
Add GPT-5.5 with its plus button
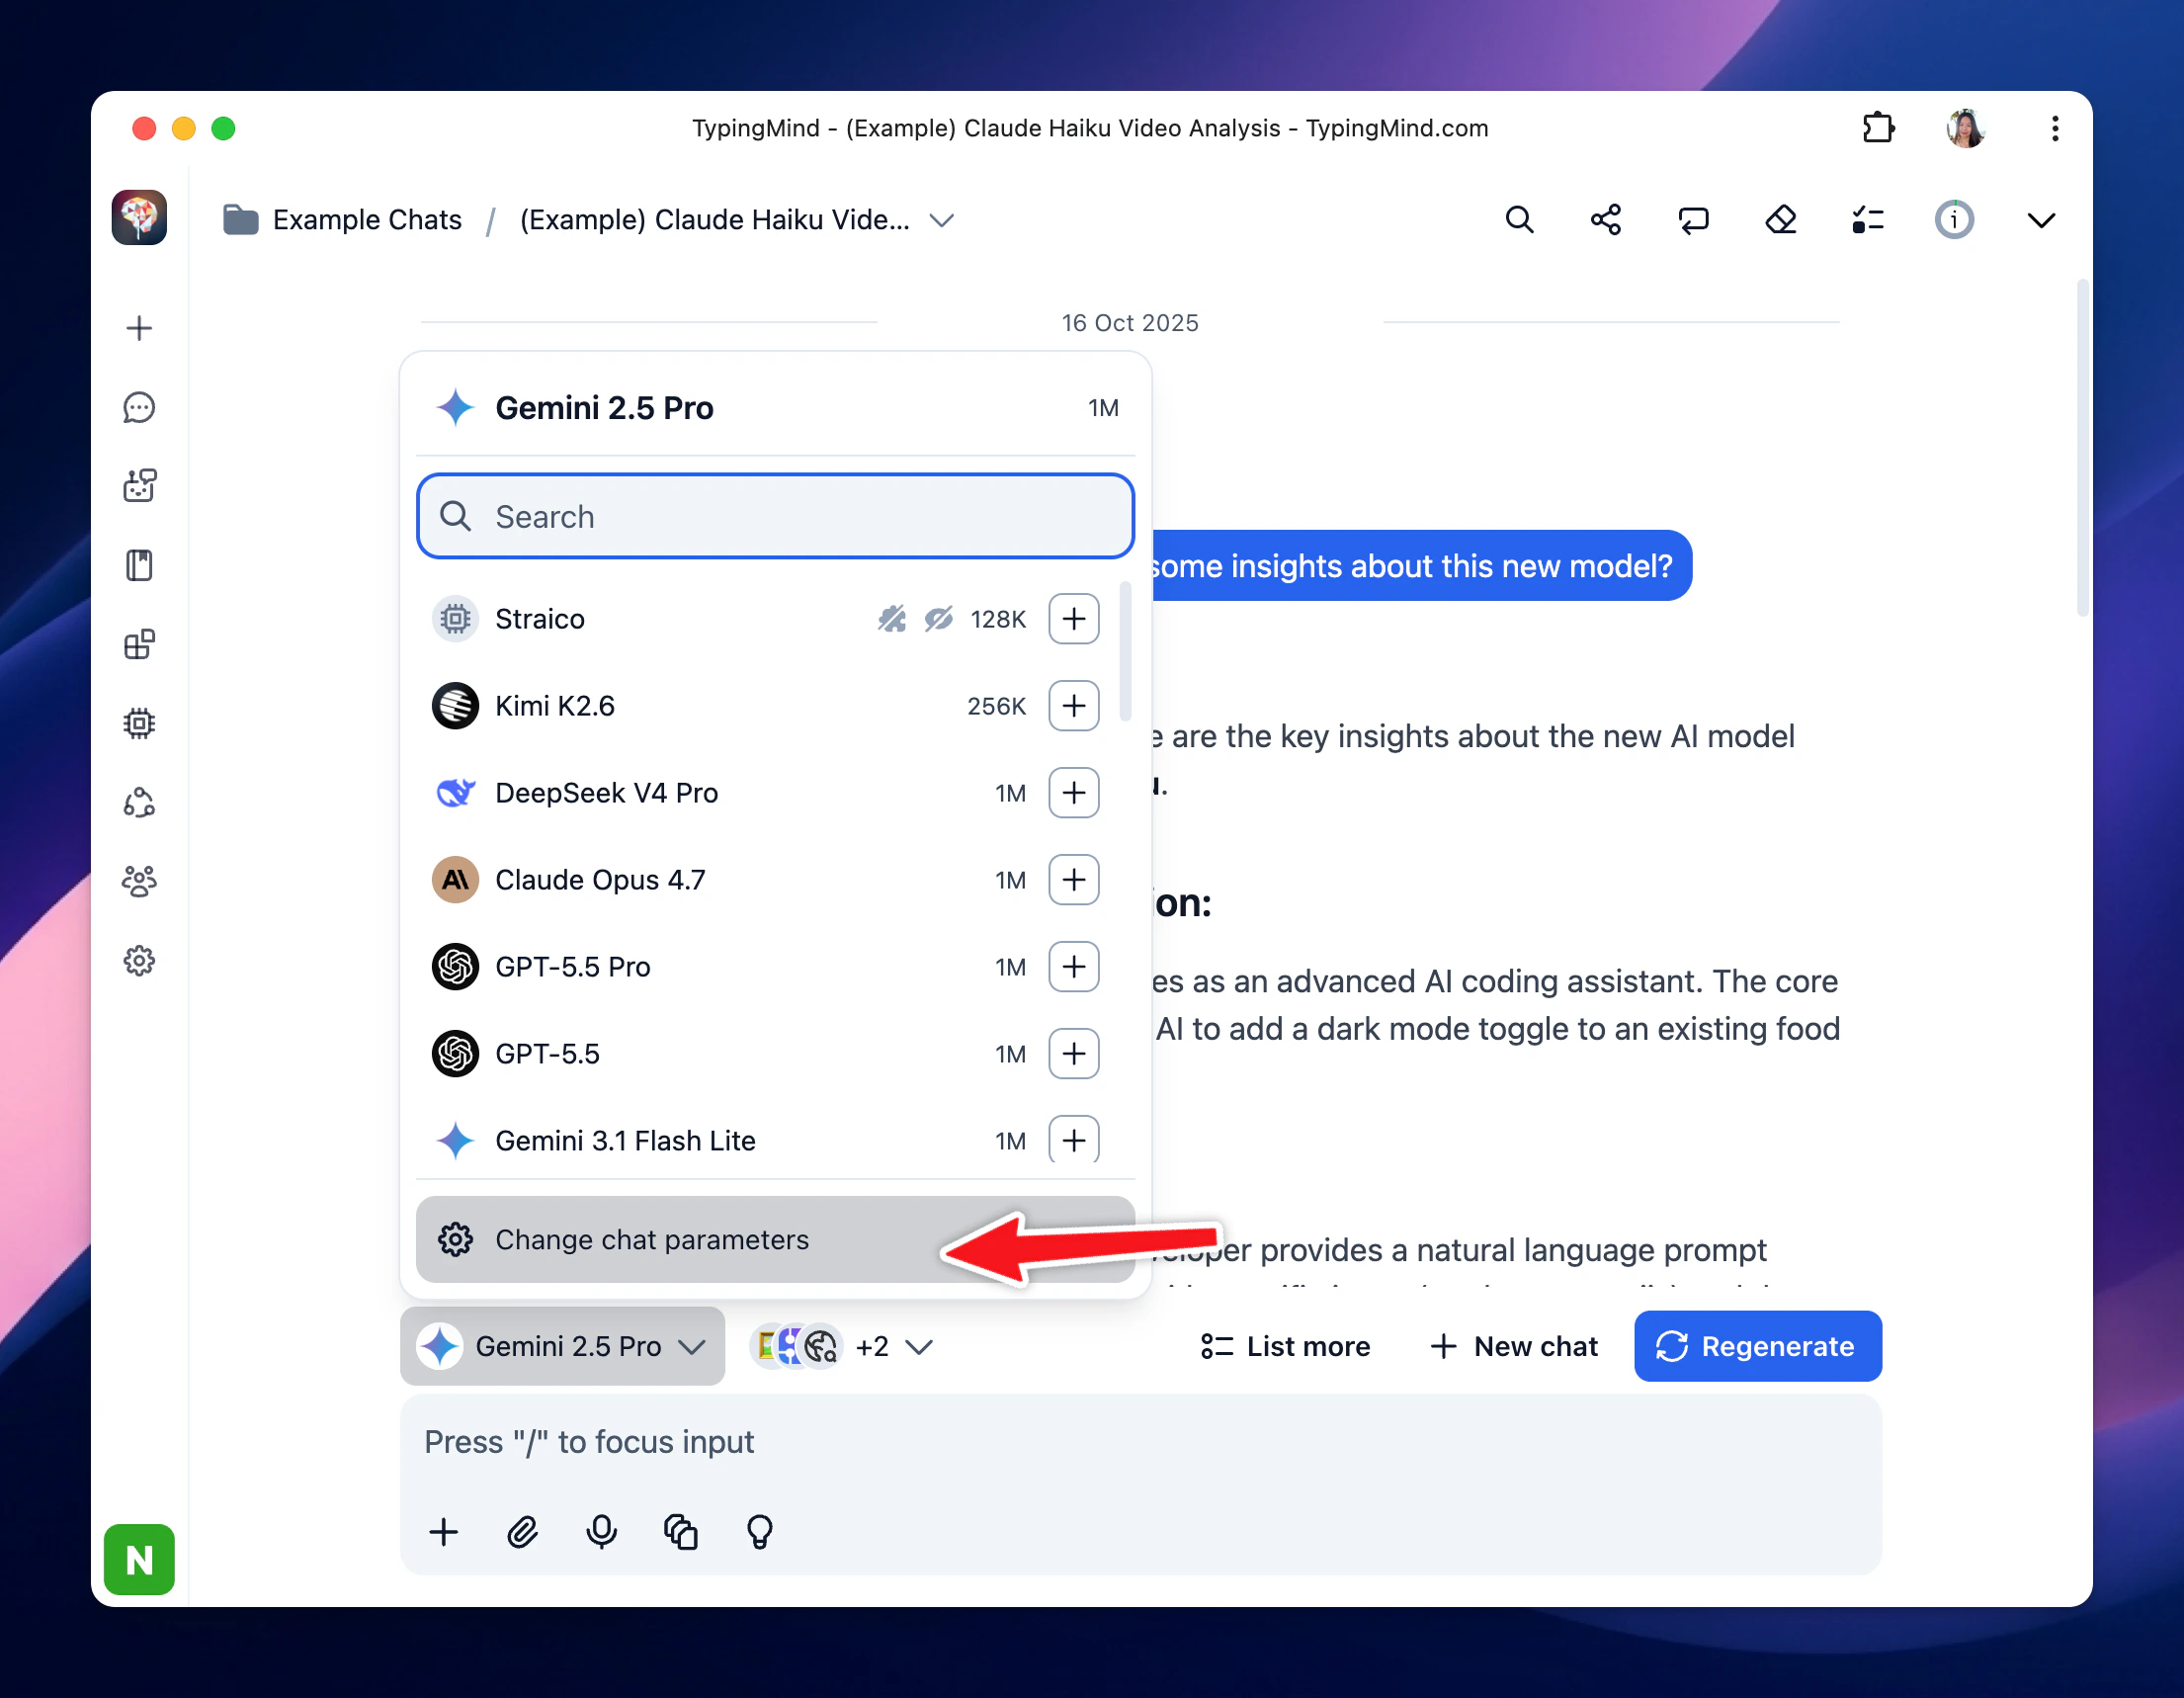point(1073,1054)
